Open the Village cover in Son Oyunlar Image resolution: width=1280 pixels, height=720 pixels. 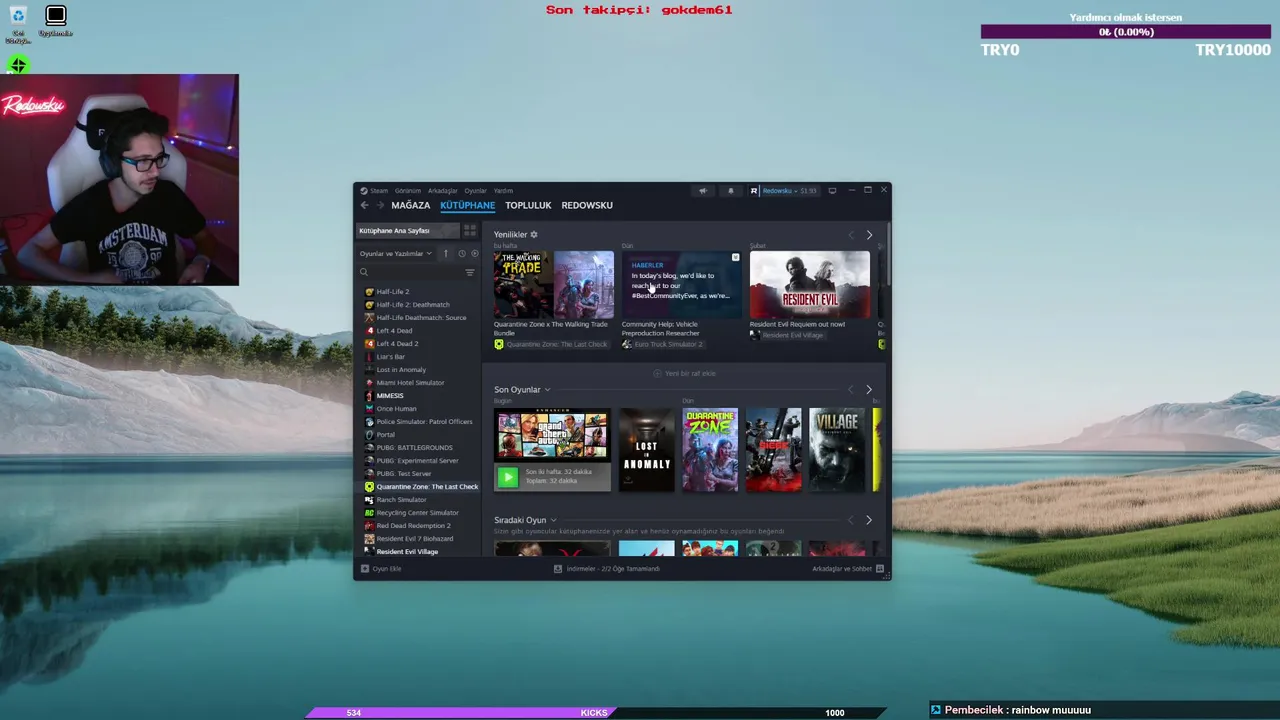point(836,449)
